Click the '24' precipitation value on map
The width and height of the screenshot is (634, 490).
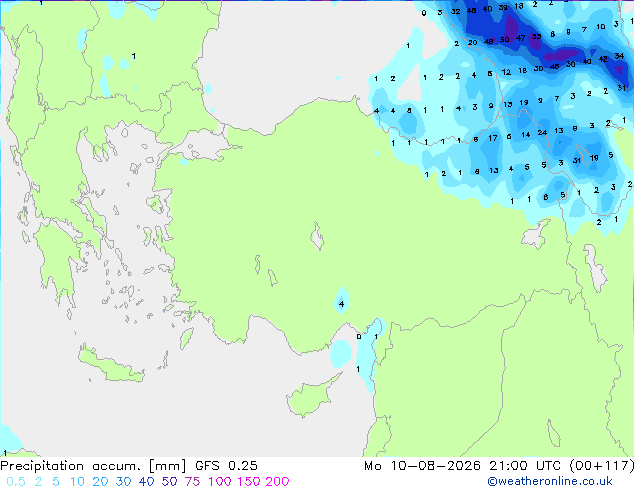coord(542,132)
